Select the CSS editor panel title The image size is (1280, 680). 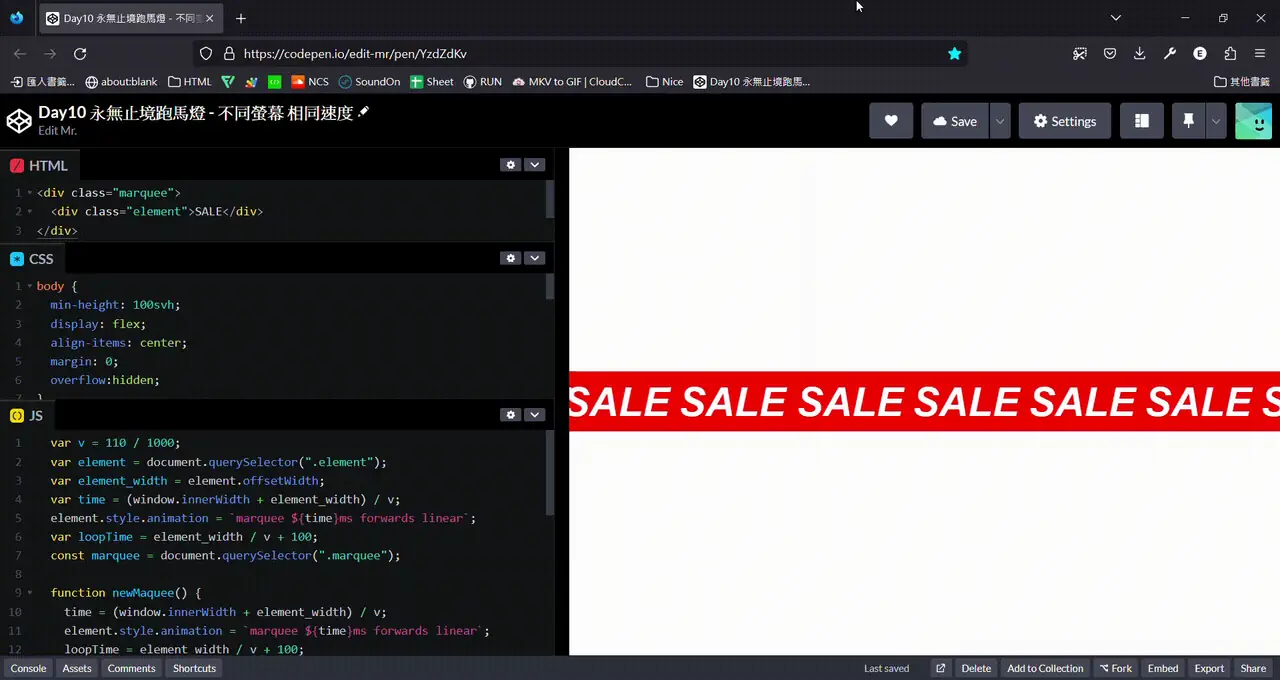click(x=32, y=259)
